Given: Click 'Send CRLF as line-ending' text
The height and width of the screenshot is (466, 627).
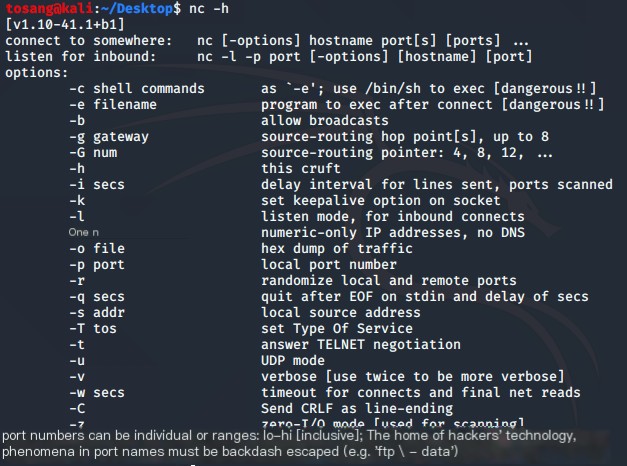Looking at the screenshot, I should click(357, 408).
